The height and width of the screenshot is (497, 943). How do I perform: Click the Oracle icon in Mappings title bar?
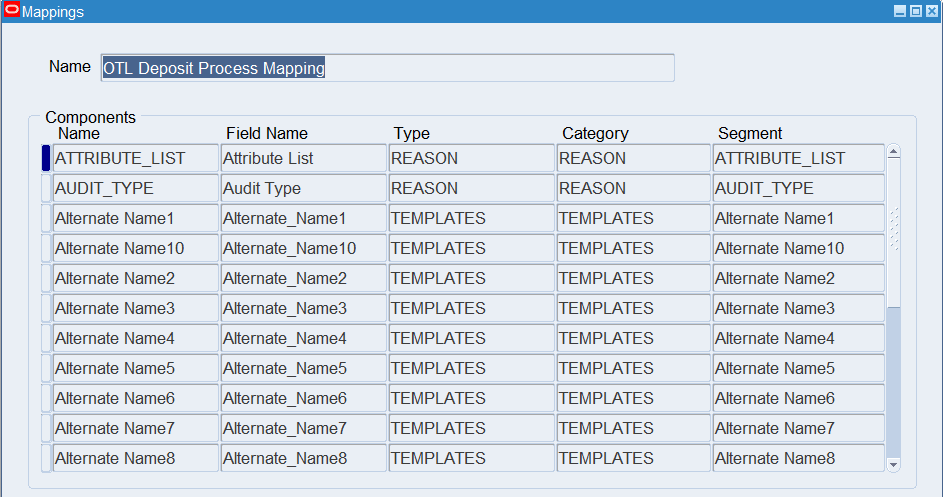click(x=11, y=11)
